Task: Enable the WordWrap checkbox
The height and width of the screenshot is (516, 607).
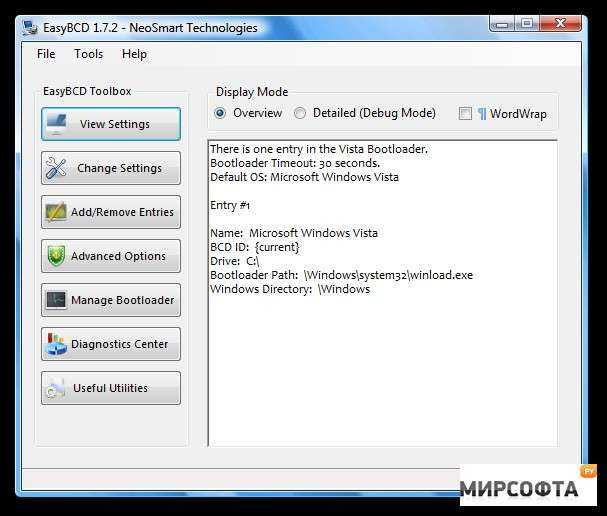Action: (x=465, y=113)
